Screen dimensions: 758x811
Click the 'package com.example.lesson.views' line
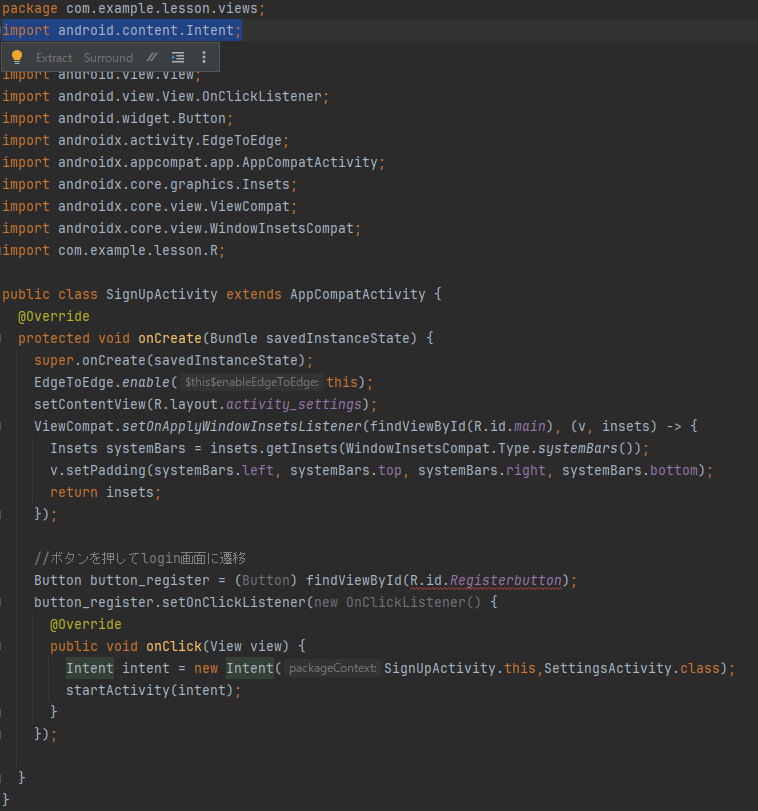[x=133, y=9]
